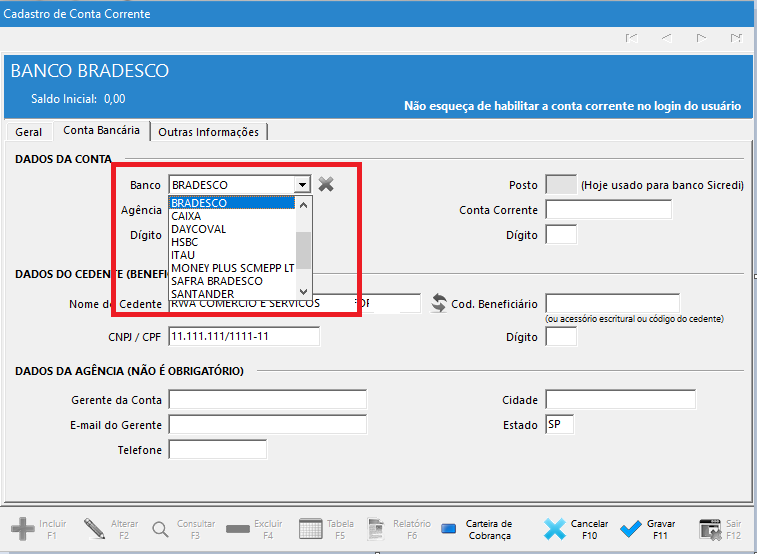The height and width of the screenshot is (554, 757).
Task: Open Carteira de Cobrança
Action: (477, 529)
